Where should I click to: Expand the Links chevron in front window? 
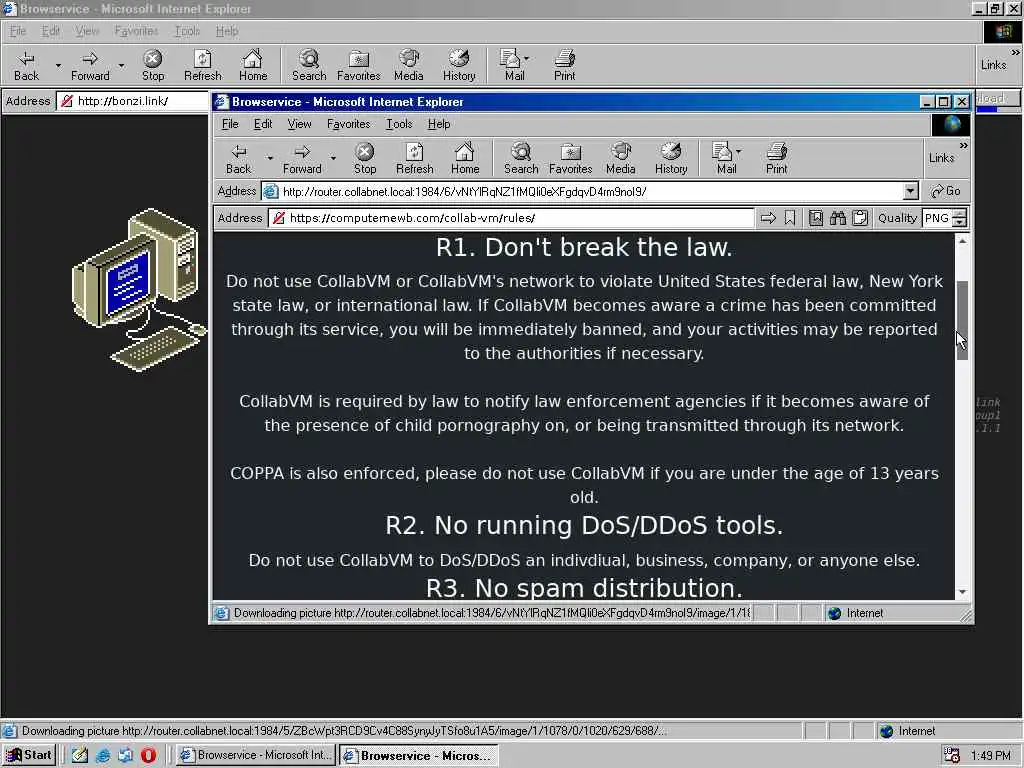tap(963, 146)
